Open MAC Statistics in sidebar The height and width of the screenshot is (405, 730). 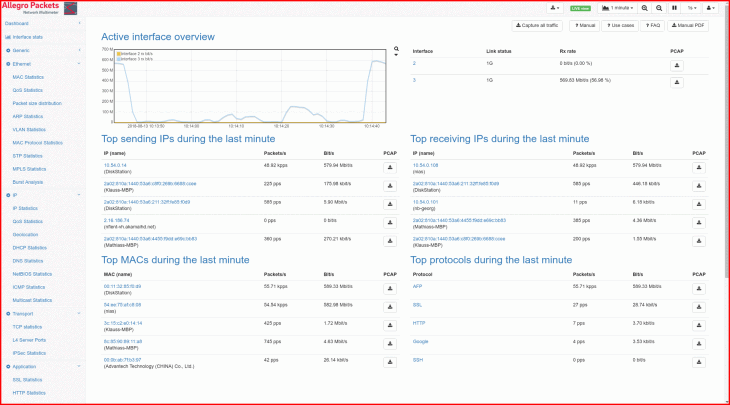[x=27, y=76]
